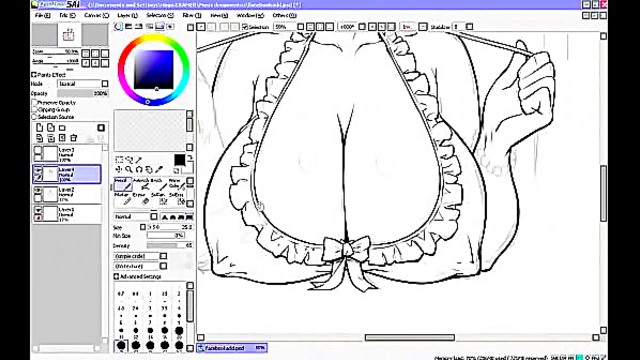Enable Clipping Group checkbox
This screenshot has width=640, height=360.
click(x=35, y=110)
